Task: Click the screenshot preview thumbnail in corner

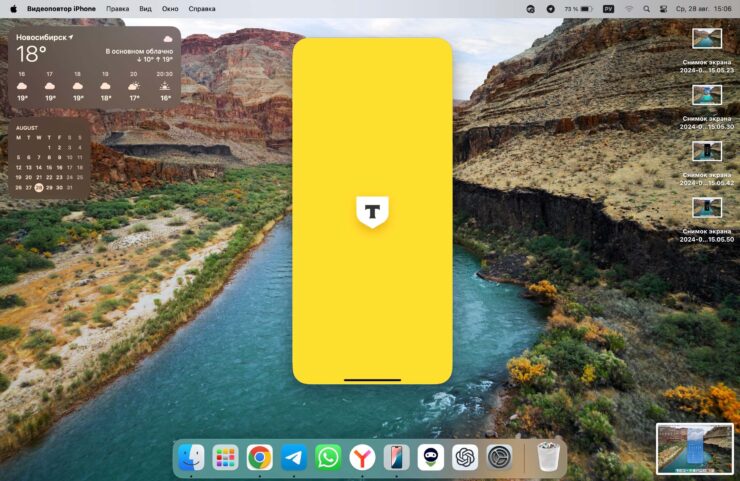Action: point(694,448)
